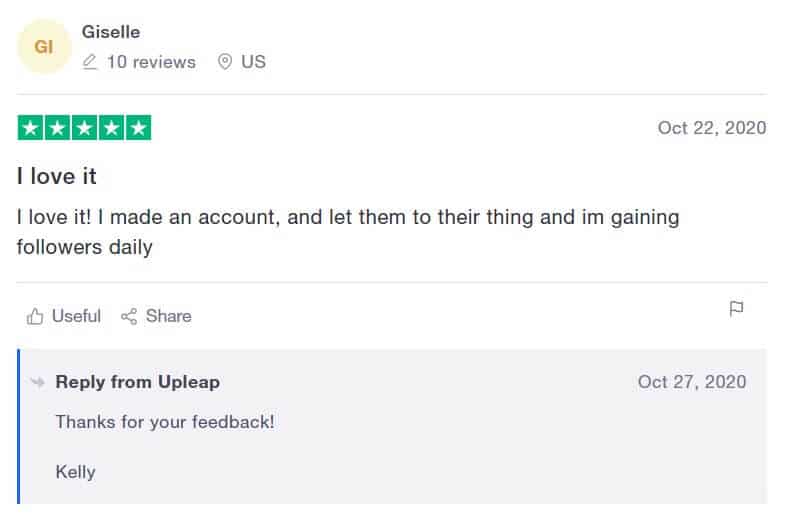Click the Oct 27, 2020 reply date
Screen dimensions: 788x528
[x=692, y=382]
